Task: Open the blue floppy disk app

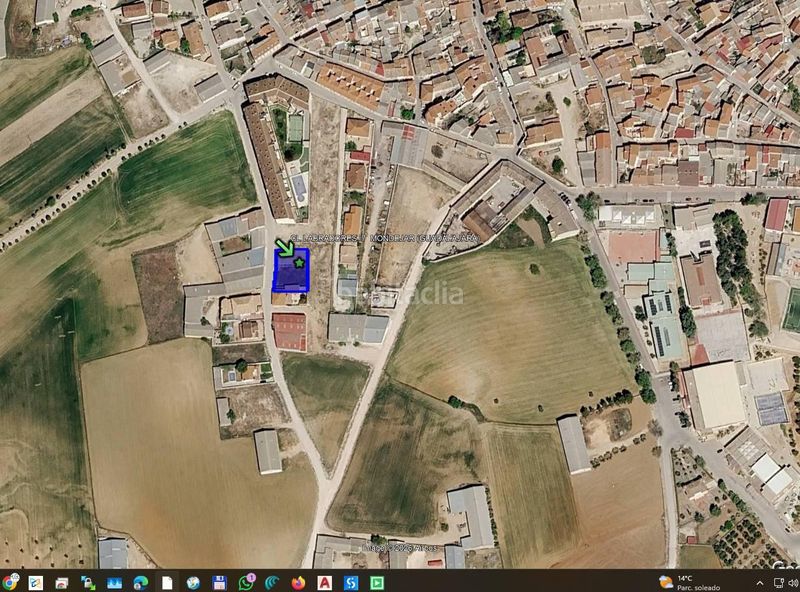Action: tap(219, 582)
